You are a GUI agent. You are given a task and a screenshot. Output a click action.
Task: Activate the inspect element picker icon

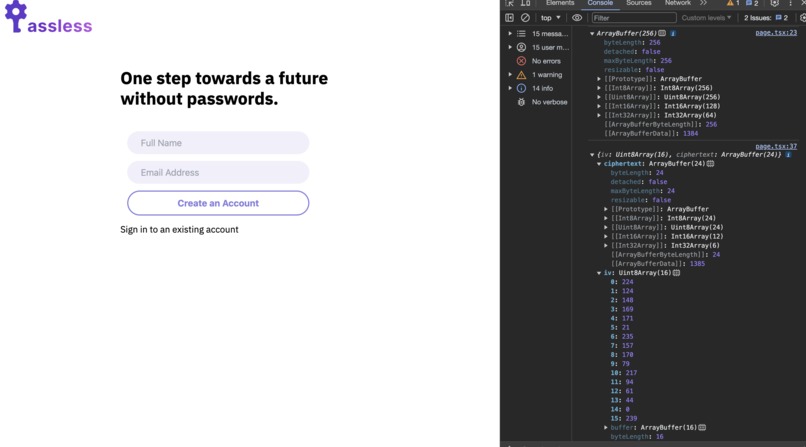pos(509,3)
